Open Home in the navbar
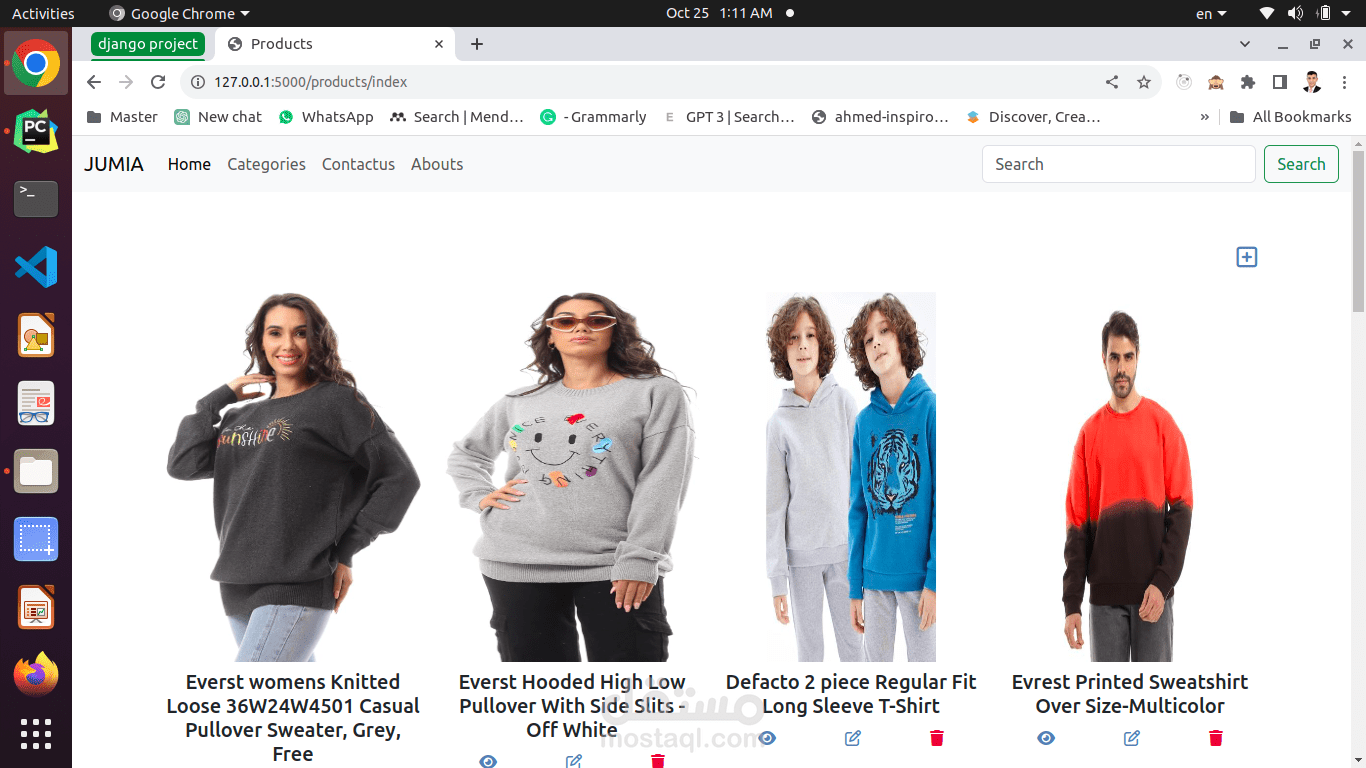Viewport: 1366px width, 768px height. [189, 164]
